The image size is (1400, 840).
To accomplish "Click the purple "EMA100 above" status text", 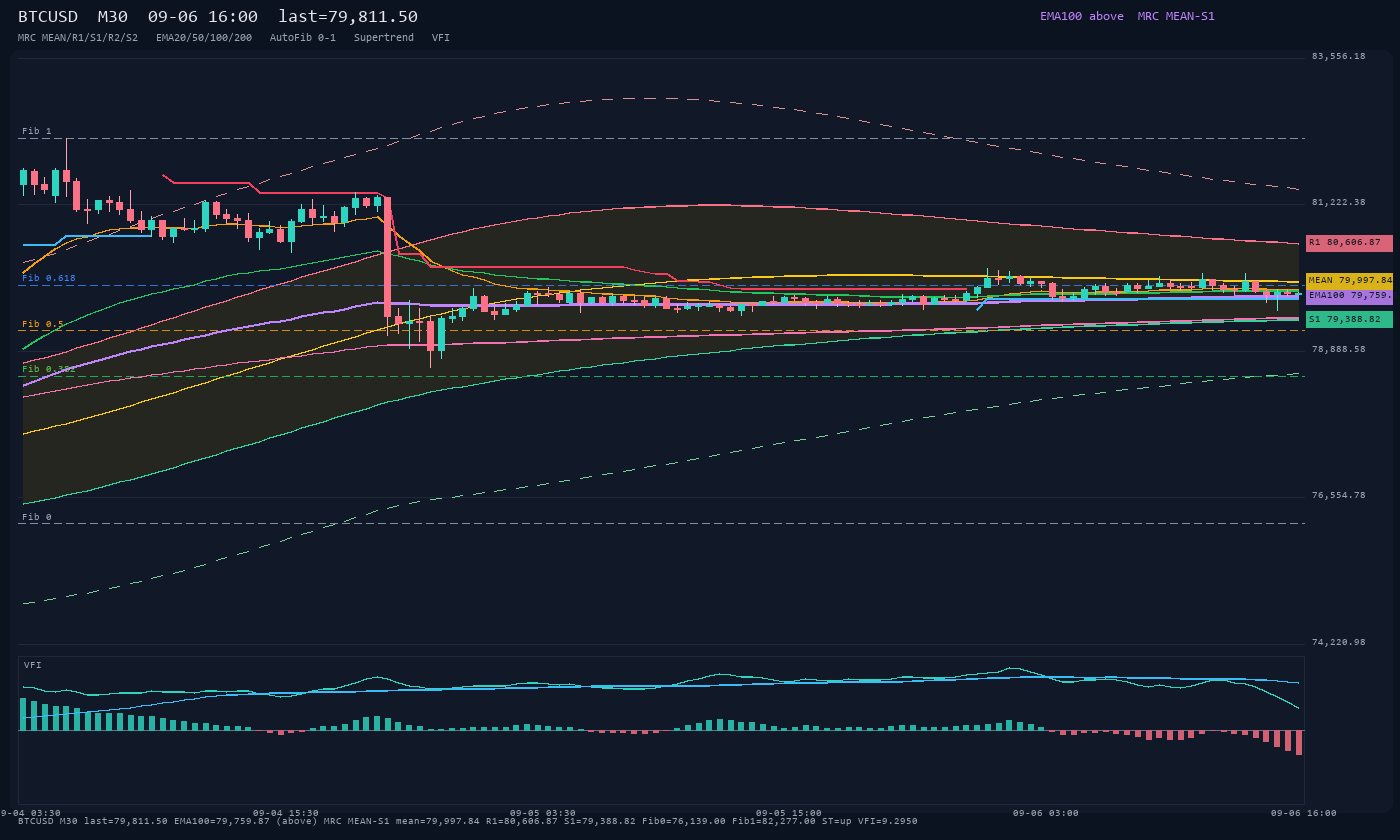I will point(1082,16).
